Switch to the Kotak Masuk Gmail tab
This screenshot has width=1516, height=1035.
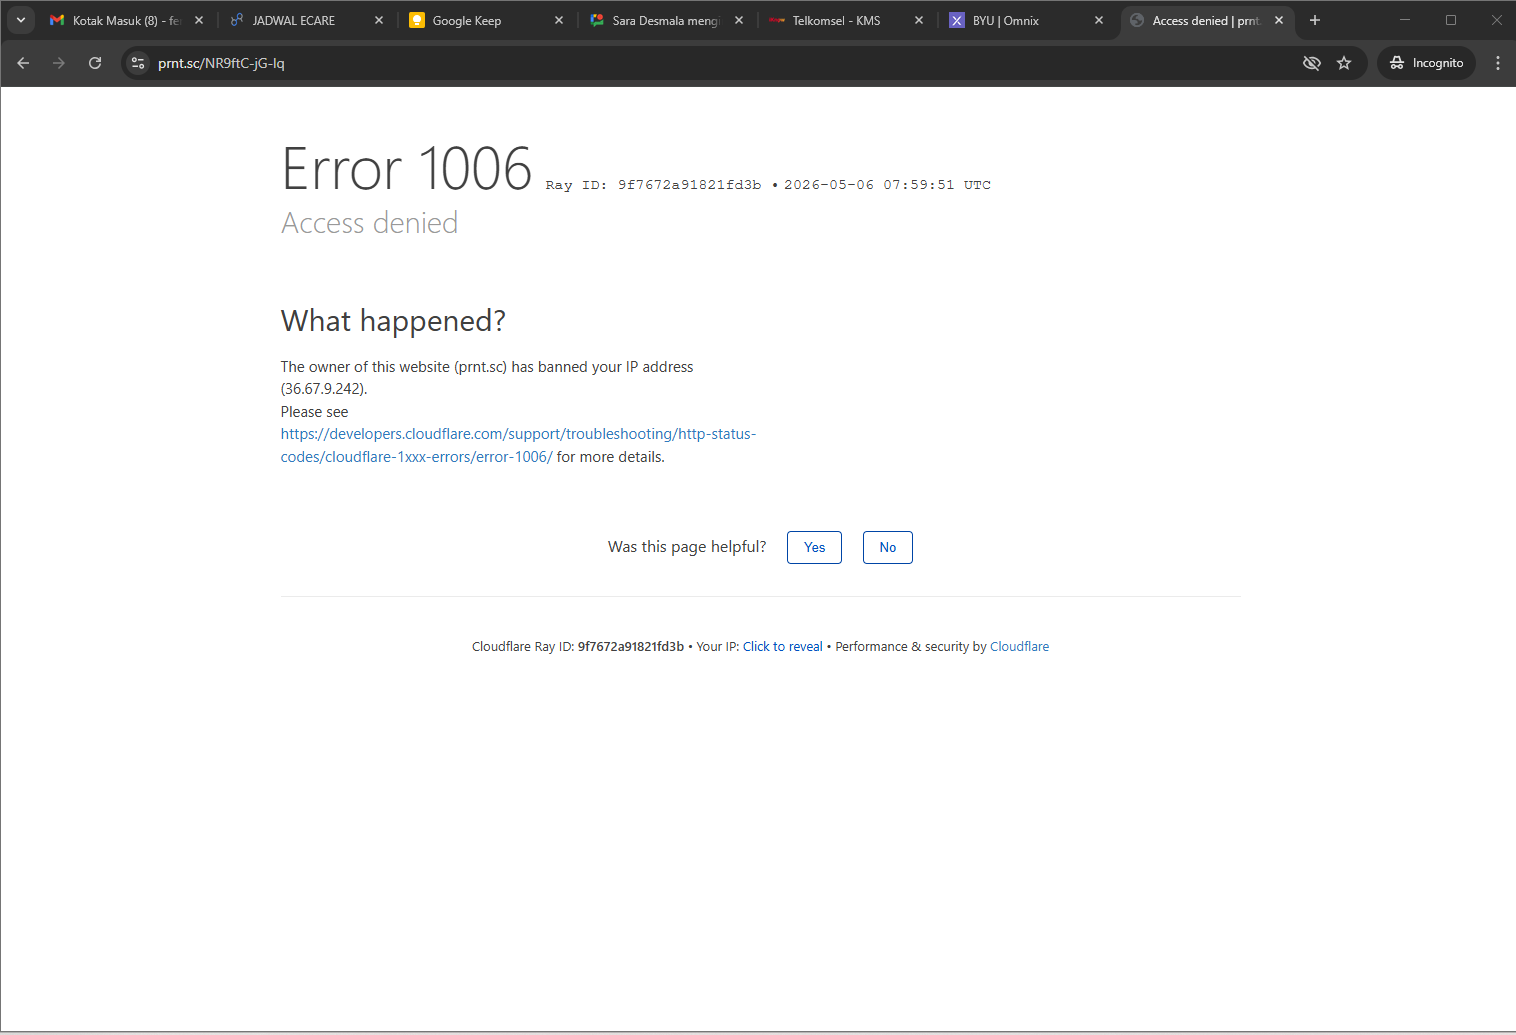tap(126, 20)
